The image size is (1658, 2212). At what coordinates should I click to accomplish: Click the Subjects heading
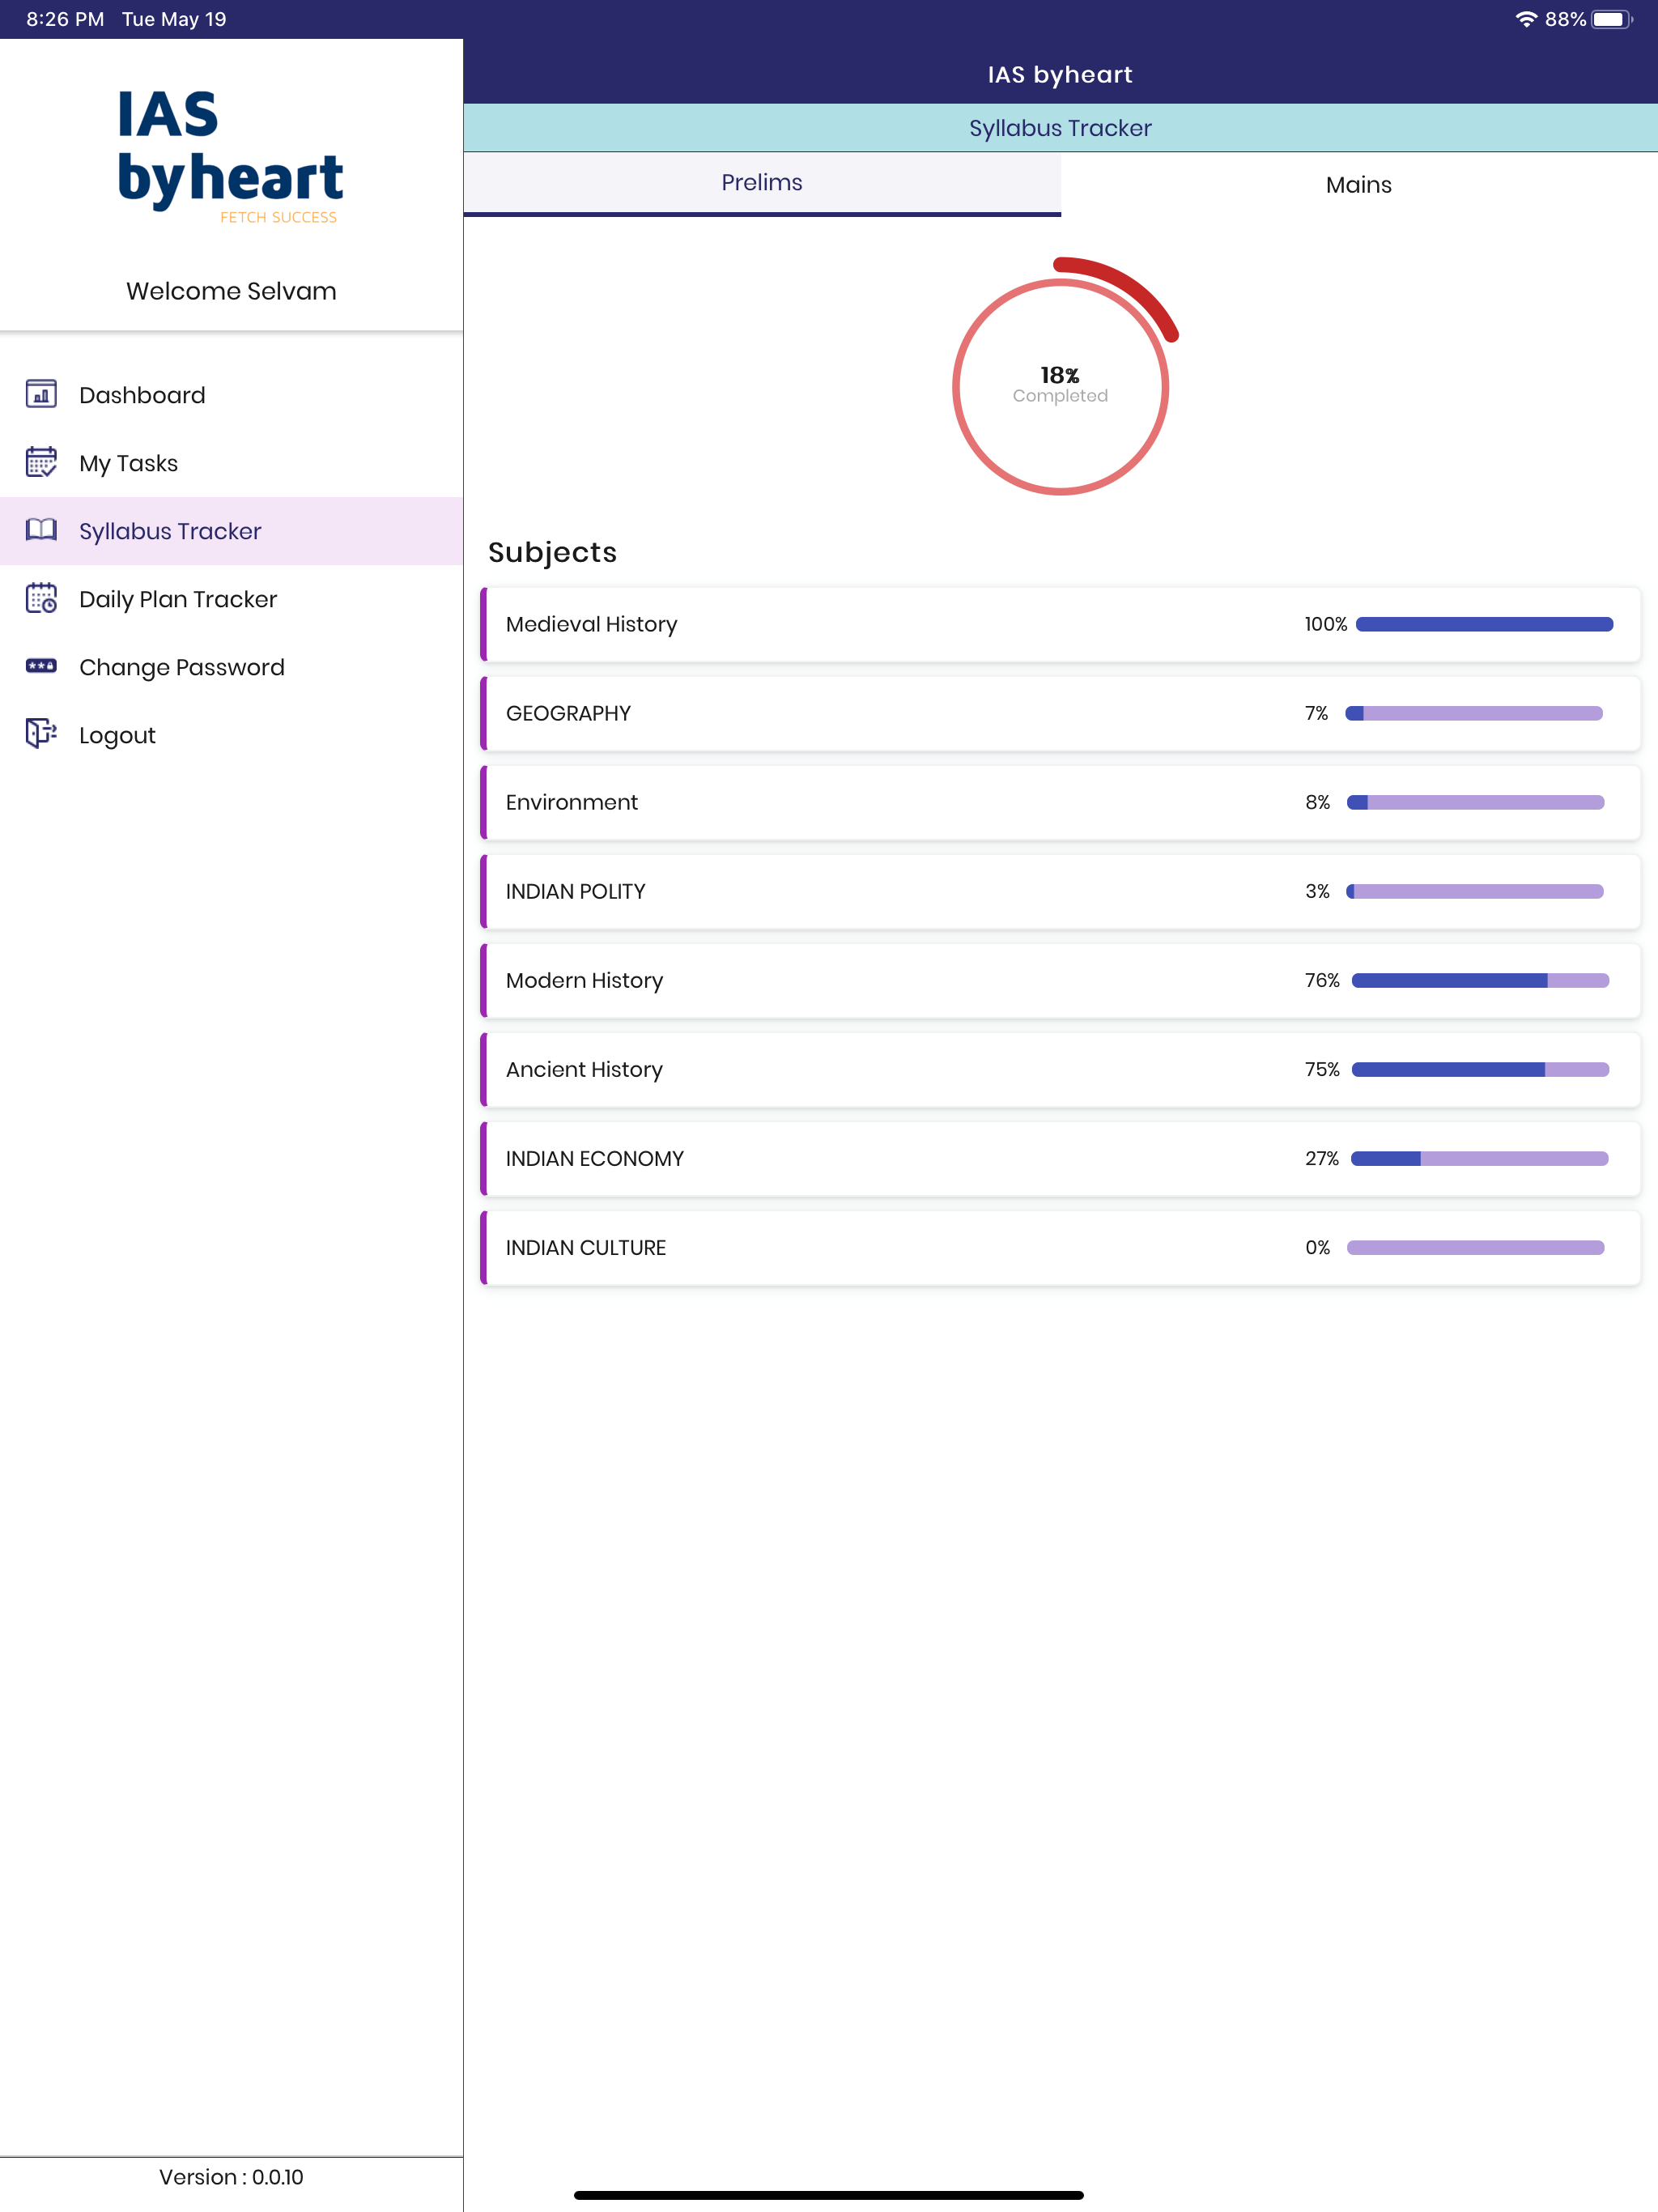click(552, 552)
